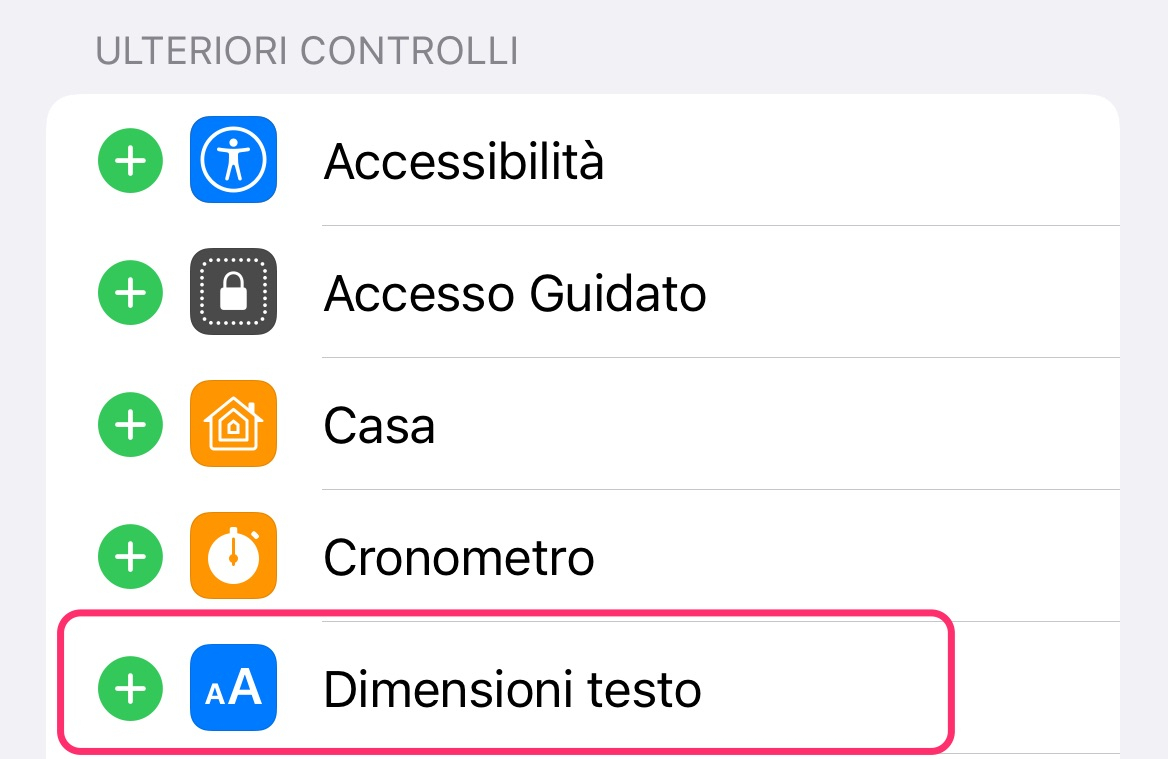This screenshot has width=1168, height=759.
Task: Add Accesso Guidato using green plus
Action: point(130,292)
